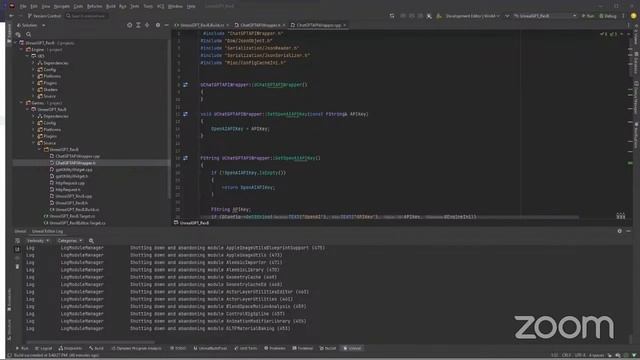Viewport: 640px width, 360px height.
Task: Open the NuGet tool window
Action: (328, 349)
